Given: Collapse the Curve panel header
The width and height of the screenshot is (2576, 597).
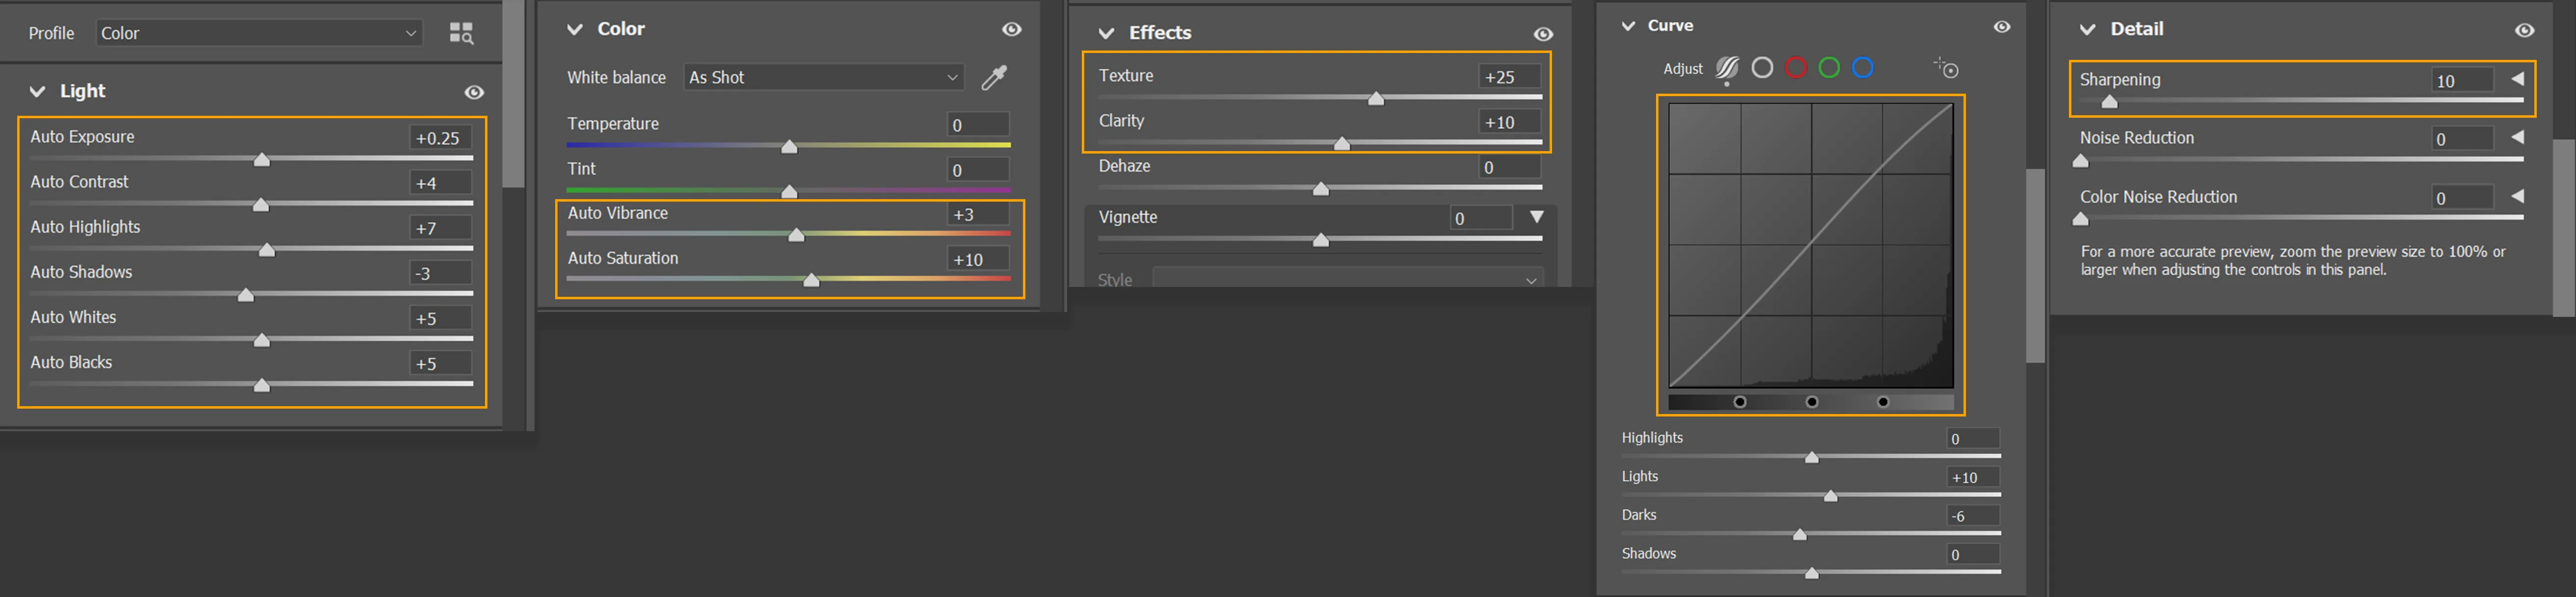Looking at the screenshot, I should tap(1628, 26).
